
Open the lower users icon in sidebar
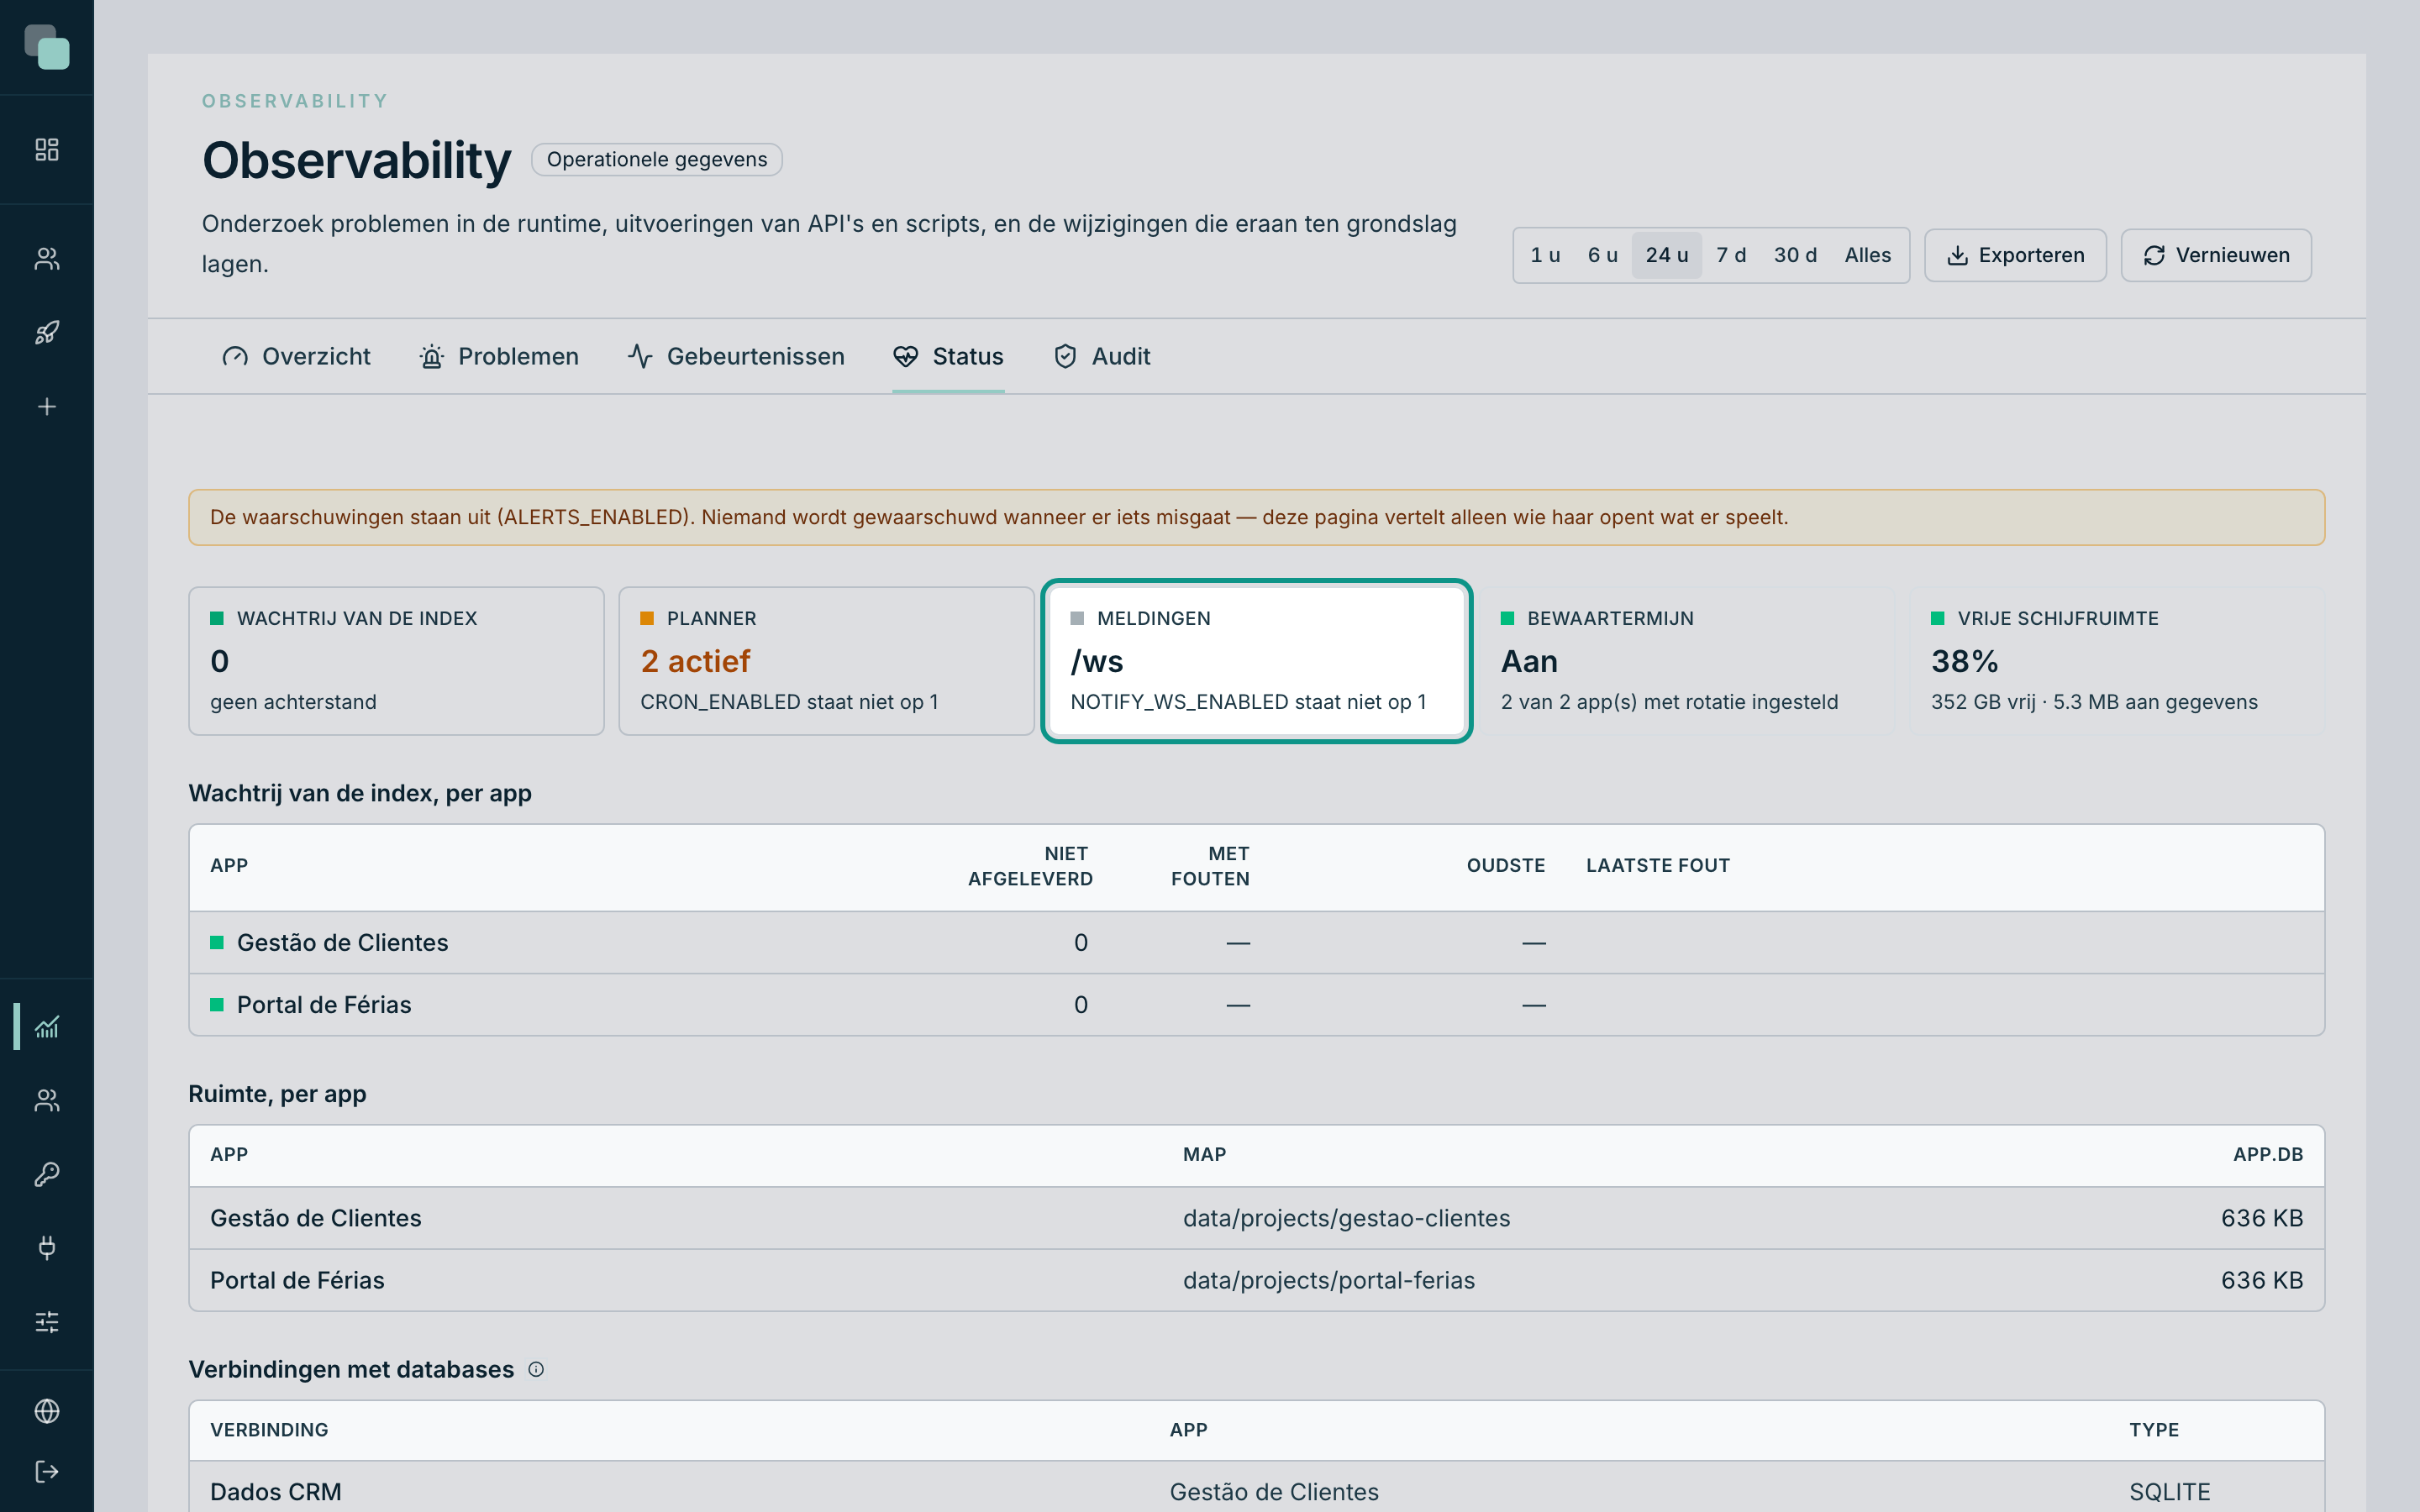(x=47, y=1100)
